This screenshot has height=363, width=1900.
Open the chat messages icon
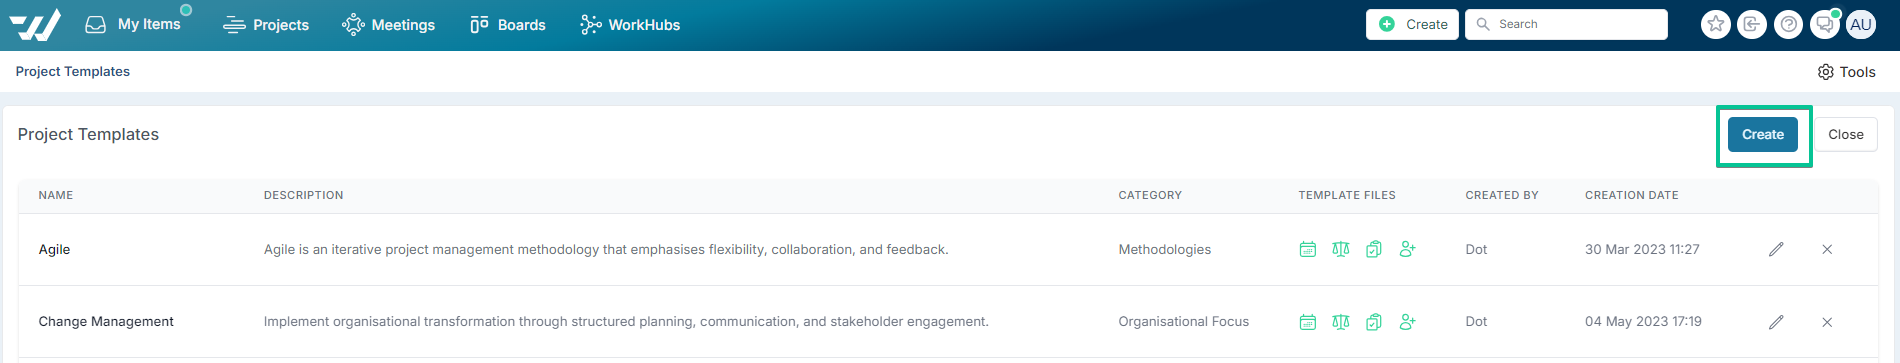(x=1824, y=24)
